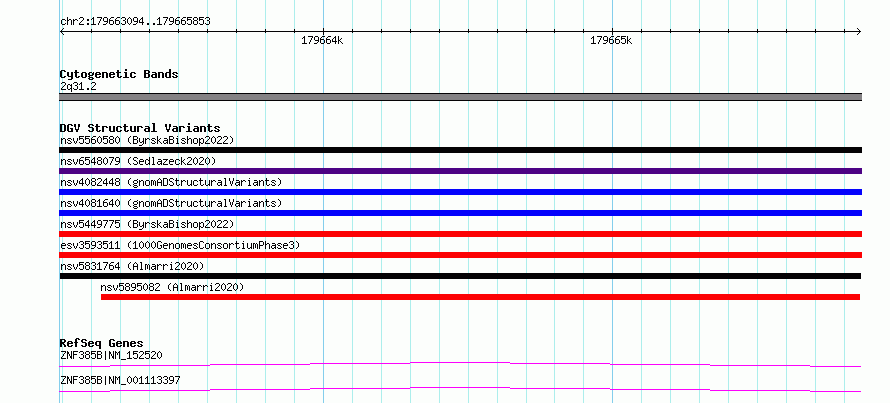Click the 2q31.2 band label
This screenshot has width=890, height=403.
coord(78,86)
